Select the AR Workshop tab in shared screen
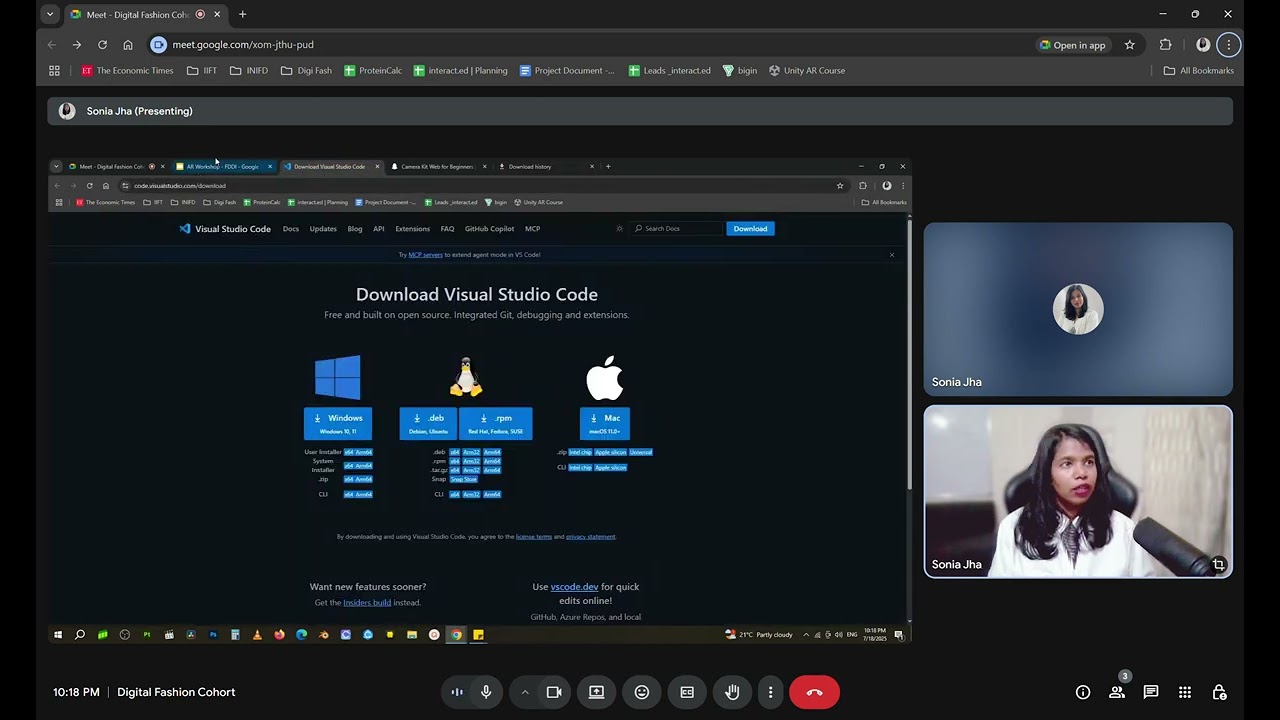Screen dimensions: 1280x720 click(224, 167)
